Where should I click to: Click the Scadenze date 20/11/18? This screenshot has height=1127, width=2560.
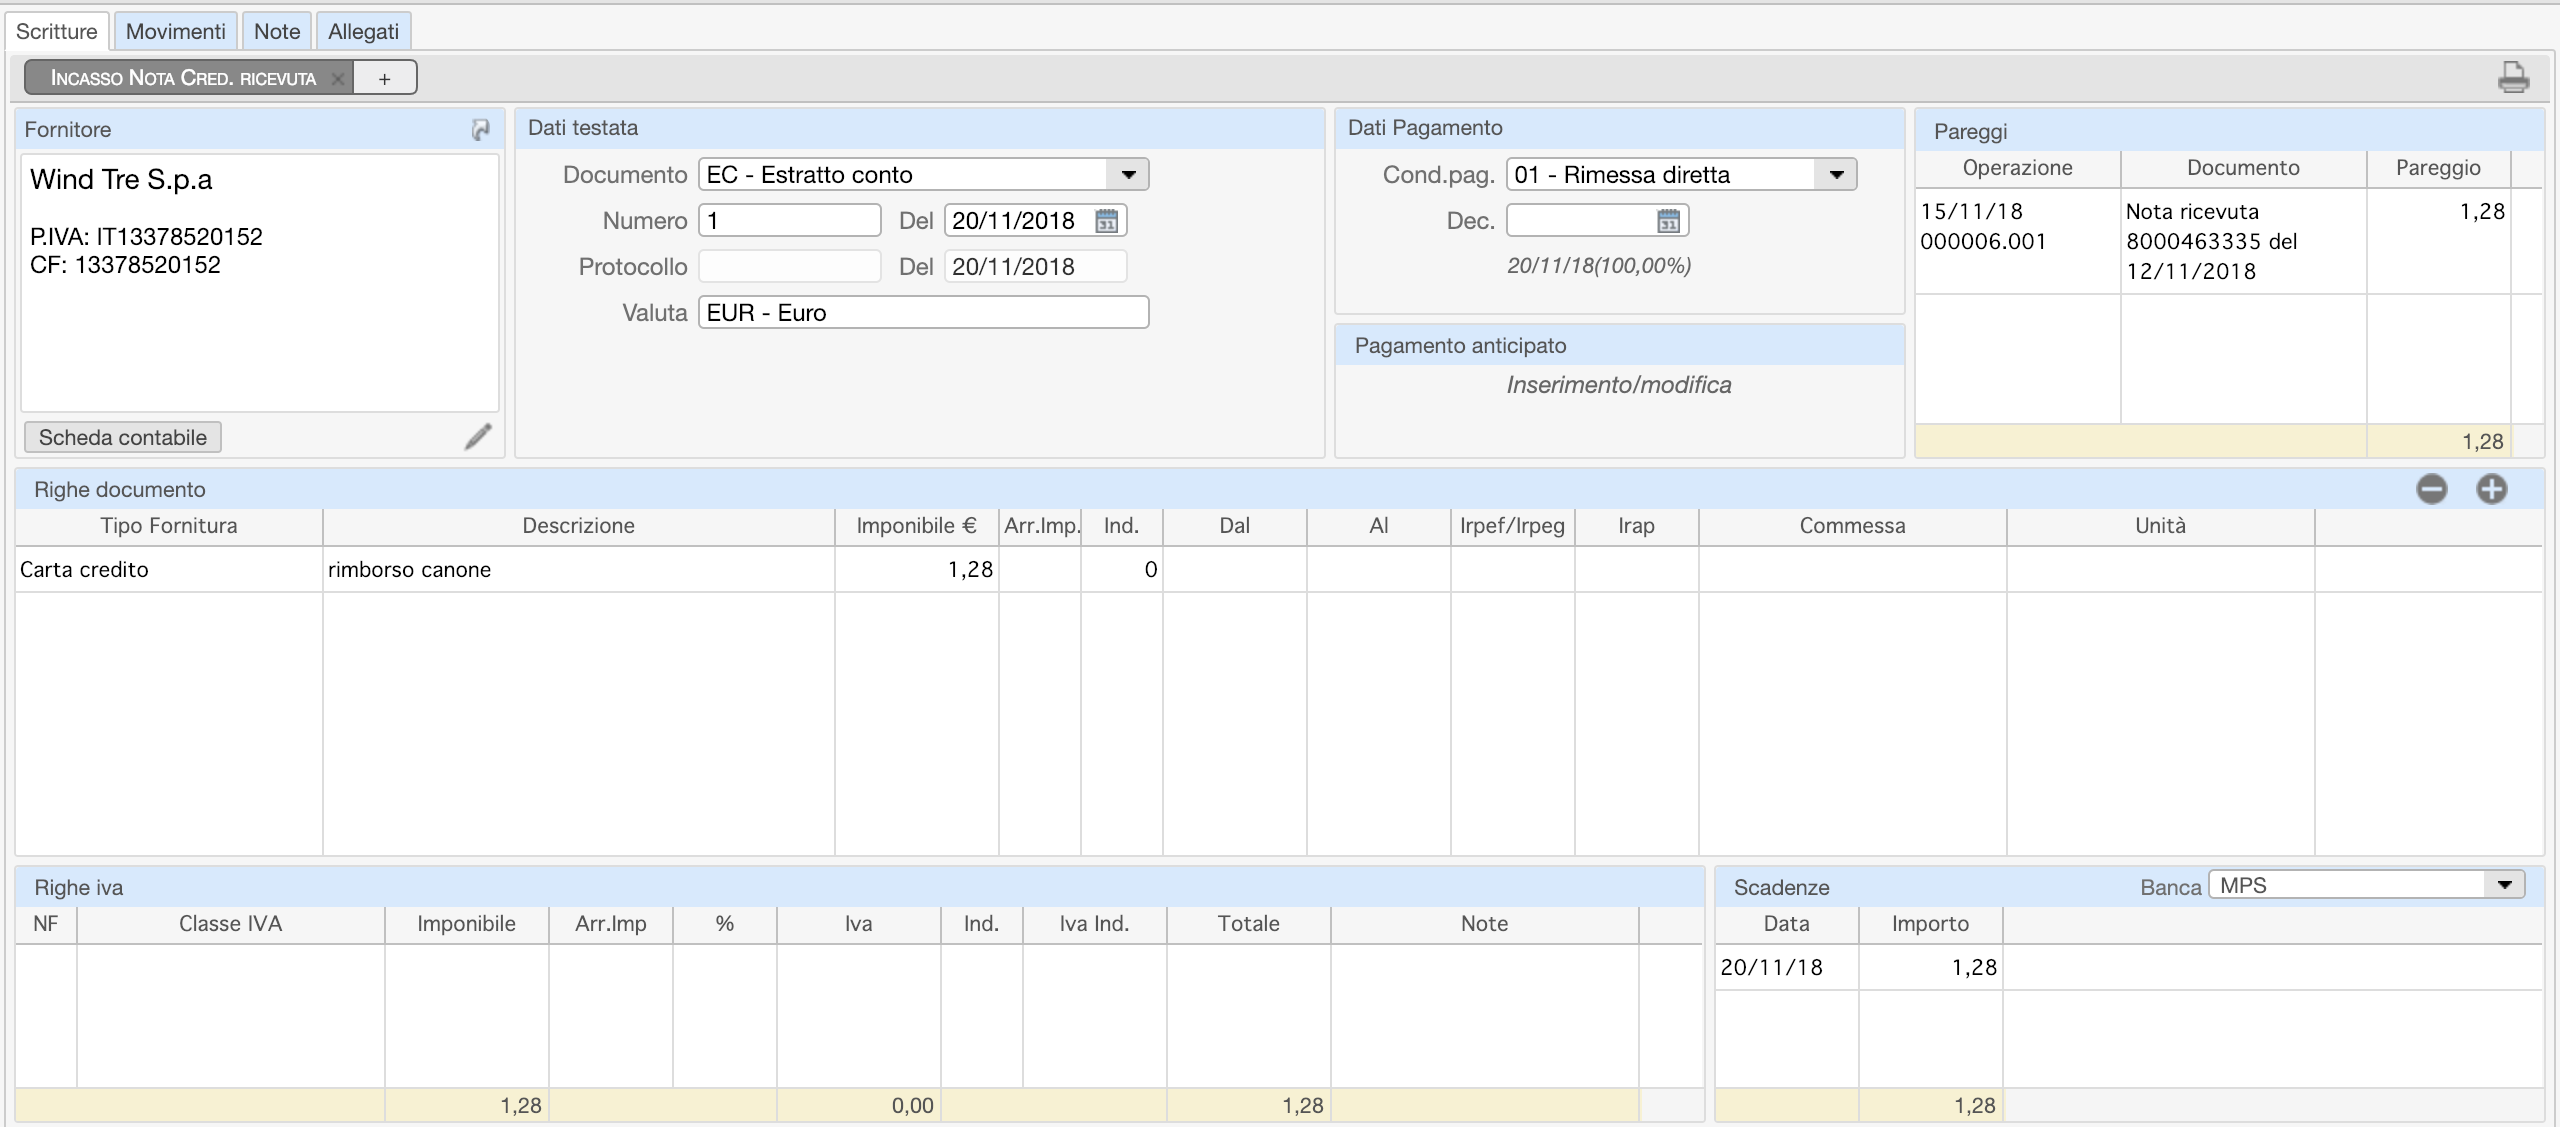click(1787, 968)
